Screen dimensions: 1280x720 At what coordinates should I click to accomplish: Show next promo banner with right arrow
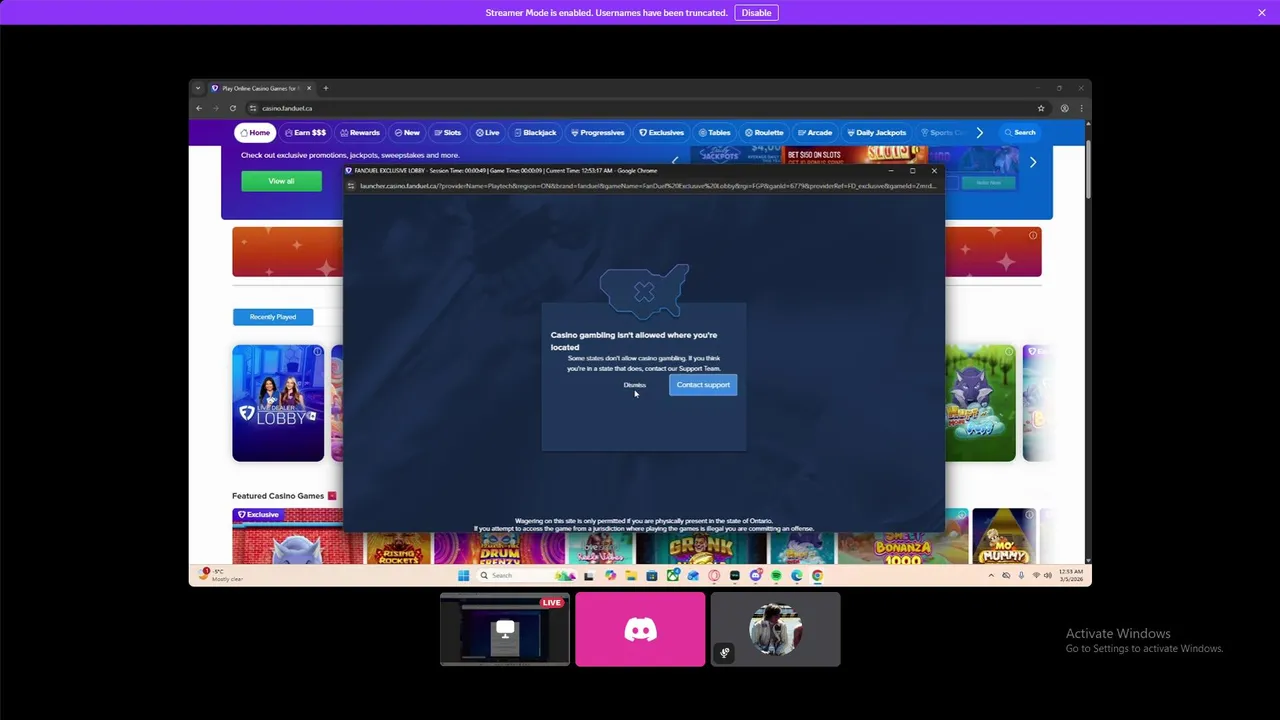tap(1033, 162)
